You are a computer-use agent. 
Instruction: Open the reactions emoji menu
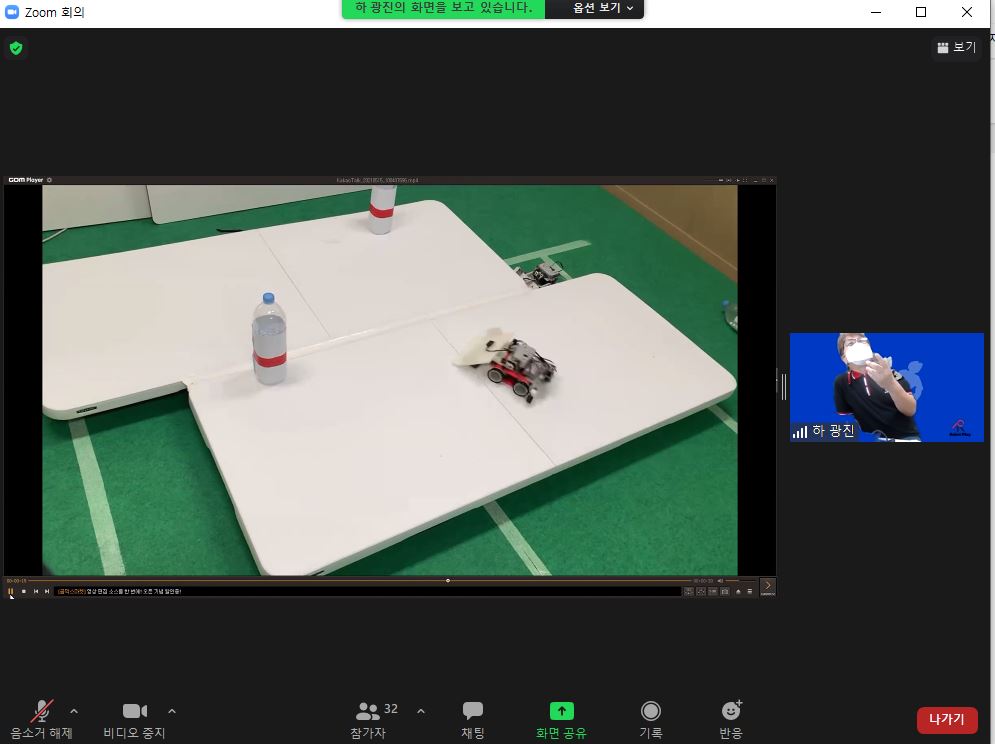coord(731,711)
